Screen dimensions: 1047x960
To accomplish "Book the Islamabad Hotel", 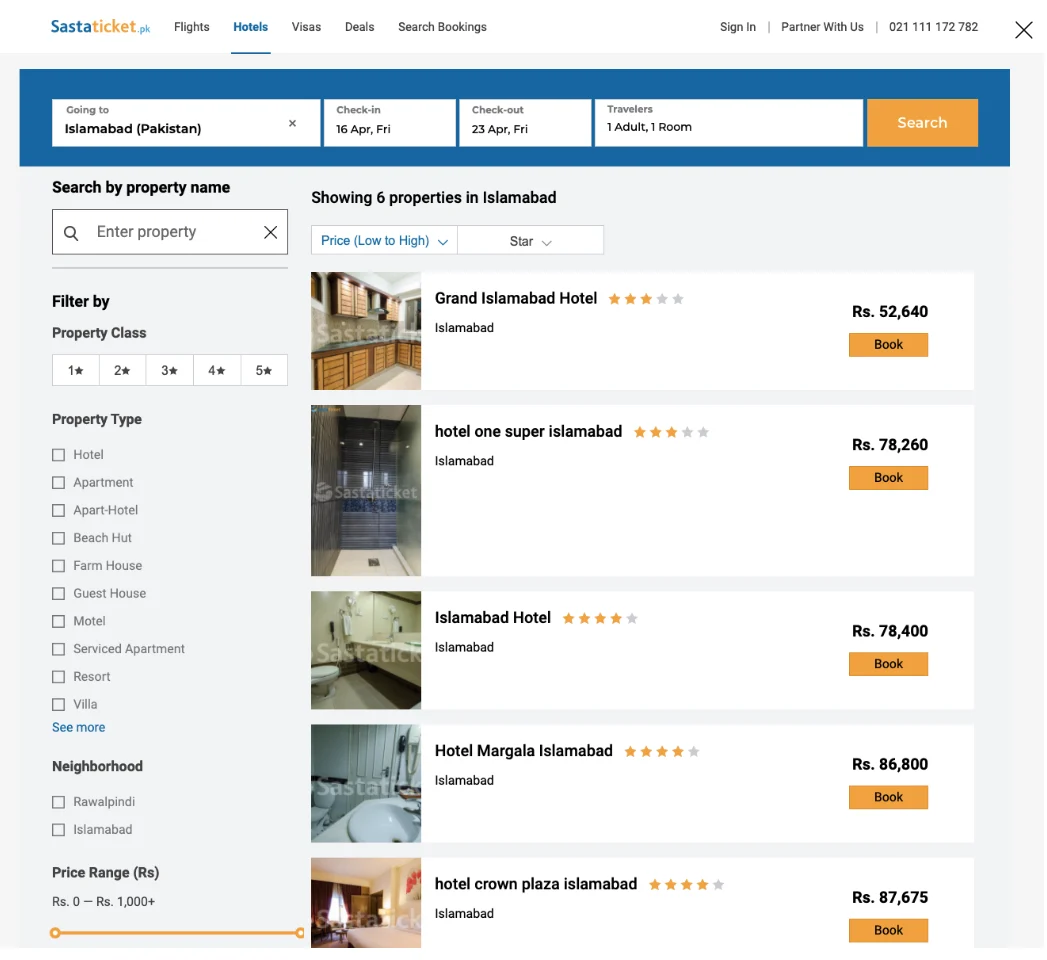I will click(888, 664).
